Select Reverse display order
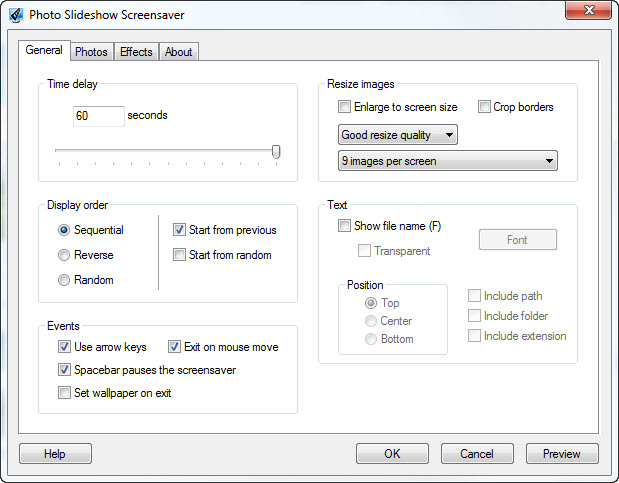The height and width of the screenshot is (483, 619). click(64, 255)
